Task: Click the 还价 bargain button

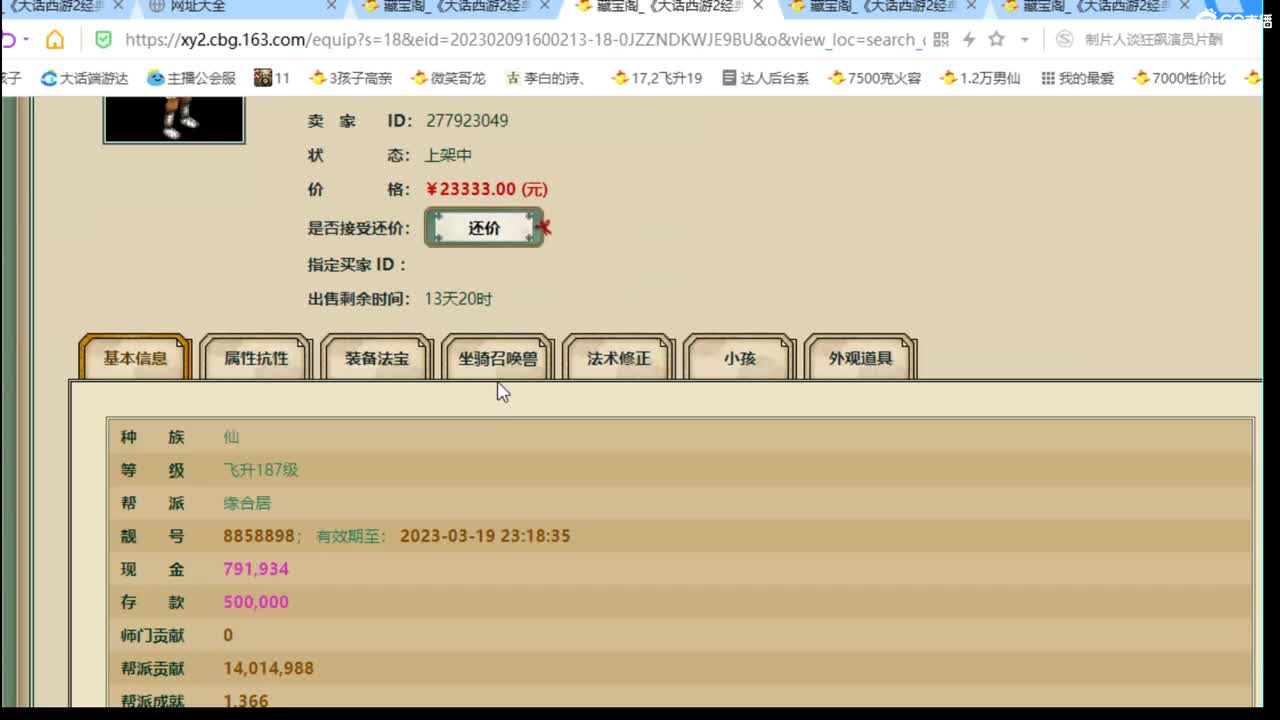Action: pyautogui.click(x=484, y=228)
